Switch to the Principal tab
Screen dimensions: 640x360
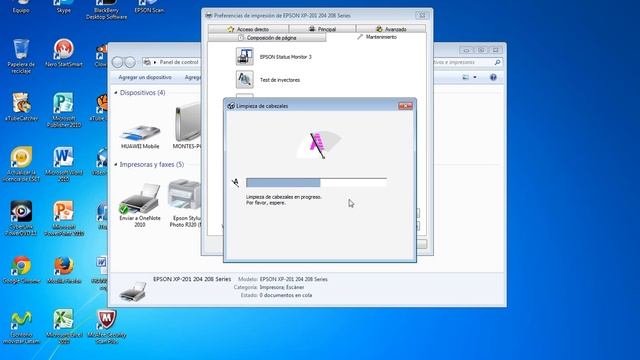click(x=322, y=29)
